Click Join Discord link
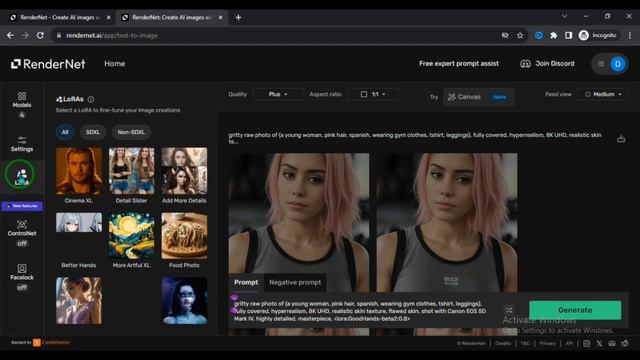 tap(547, 64)
